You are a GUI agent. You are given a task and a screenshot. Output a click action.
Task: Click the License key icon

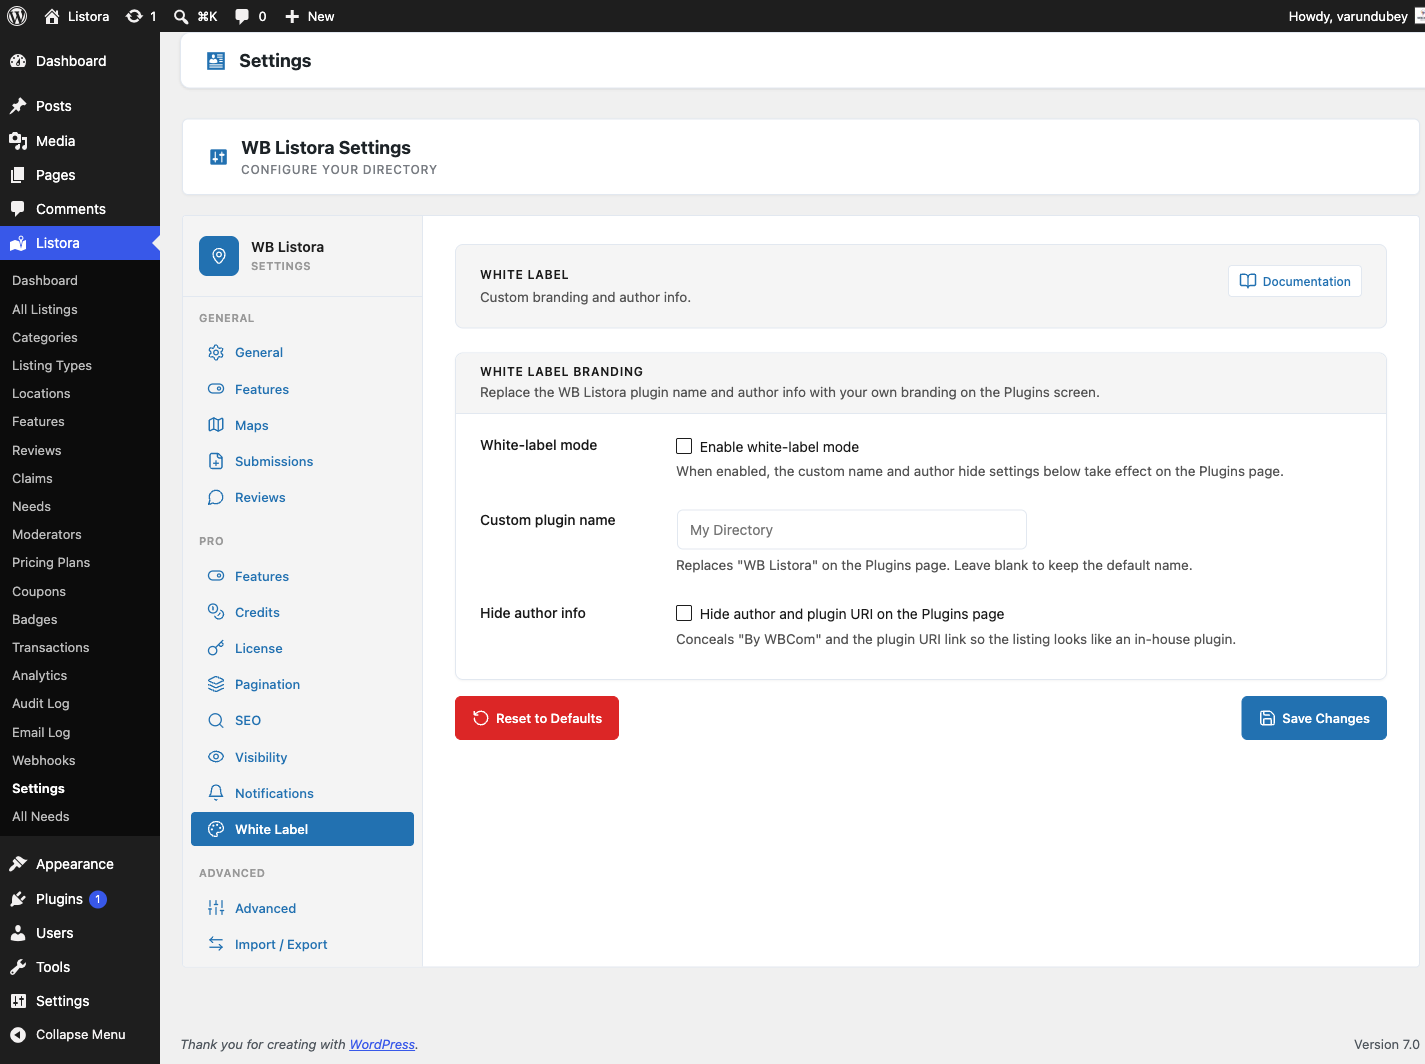pos(216,648)
